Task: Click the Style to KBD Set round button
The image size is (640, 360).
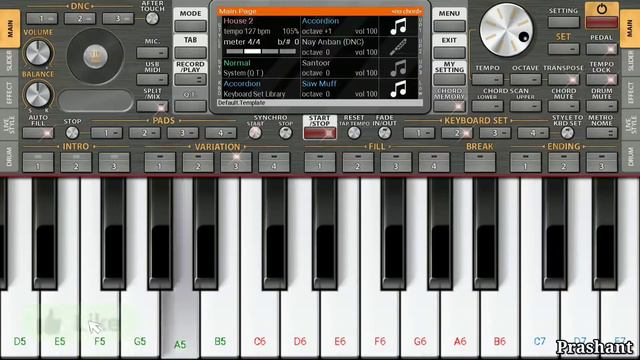Action: (567, 133)
